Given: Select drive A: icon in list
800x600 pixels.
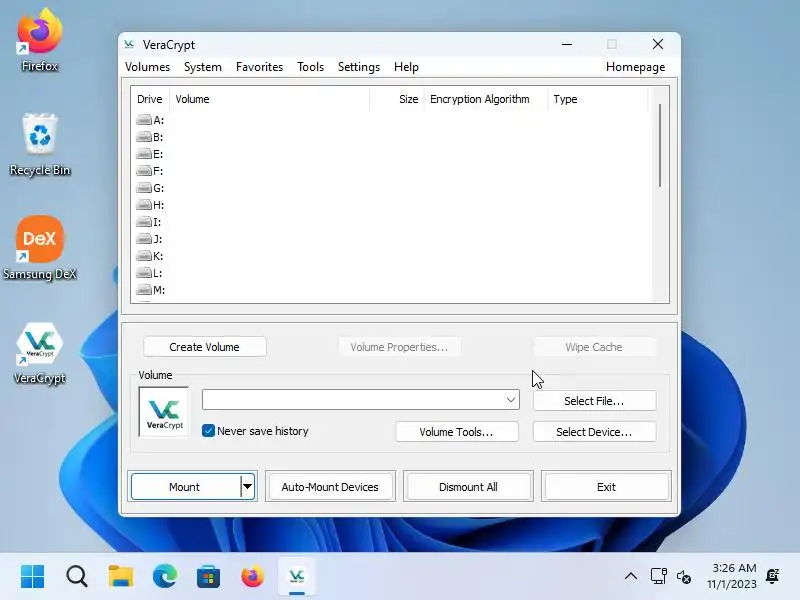Looking at the screenshot, I should (144, 120).
